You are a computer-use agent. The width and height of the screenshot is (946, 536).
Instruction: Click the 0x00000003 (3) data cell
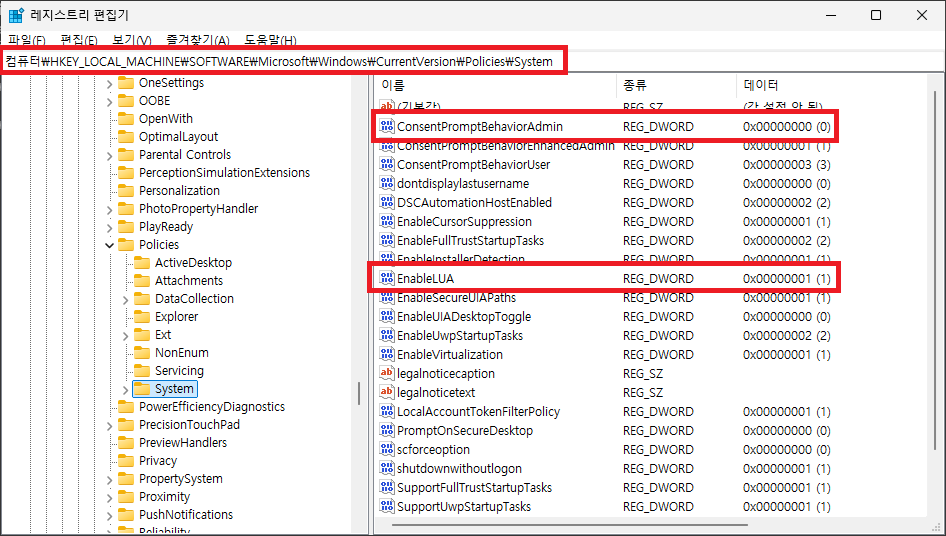(x=787, y=164)
